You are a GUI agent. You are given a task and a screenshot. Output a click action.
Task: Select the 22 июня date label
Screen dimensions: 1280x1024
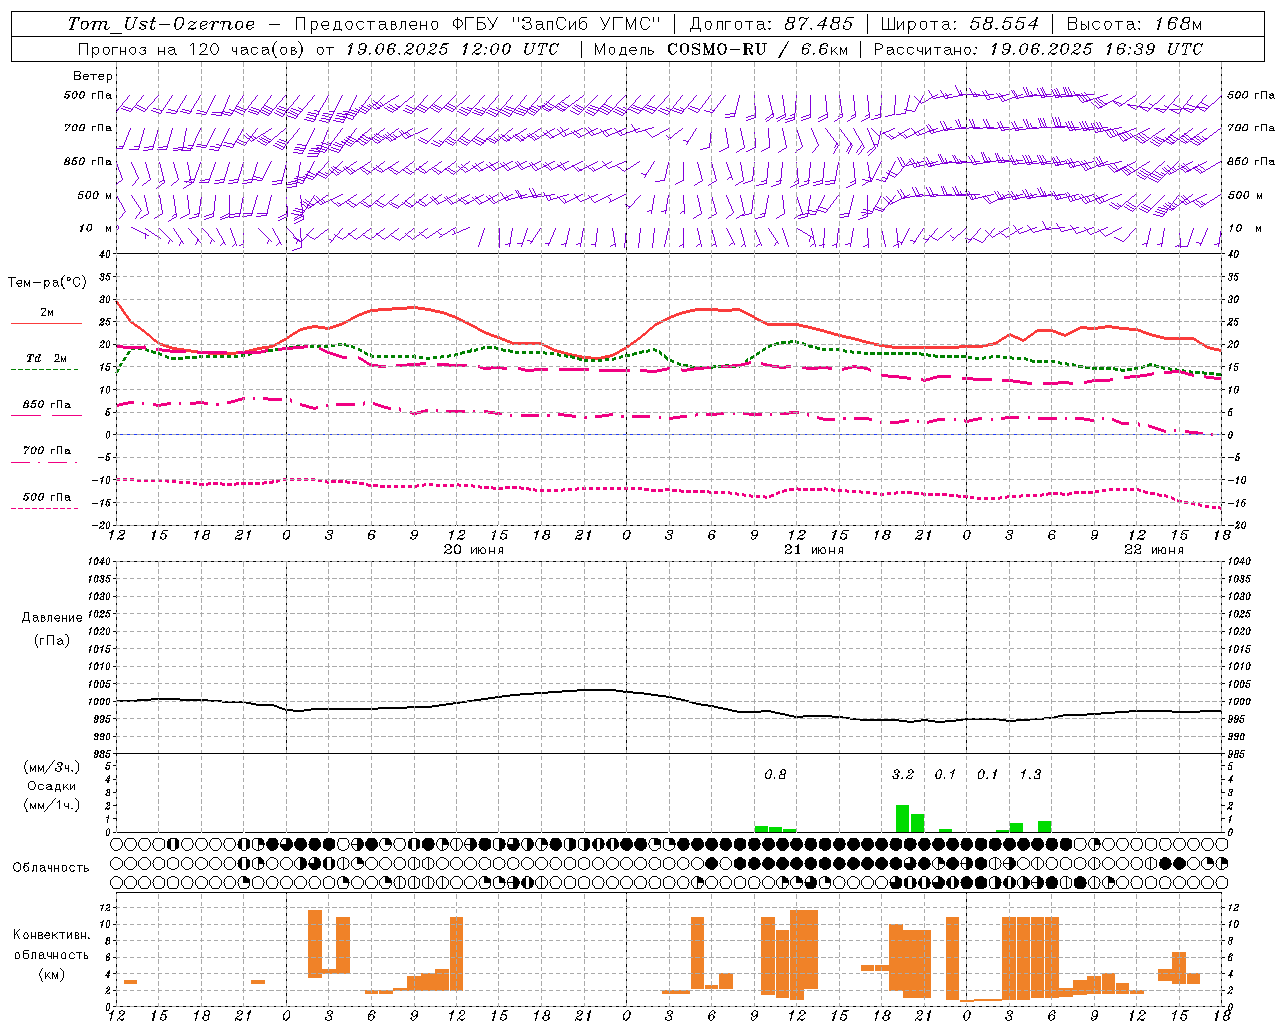point(1154,550)
